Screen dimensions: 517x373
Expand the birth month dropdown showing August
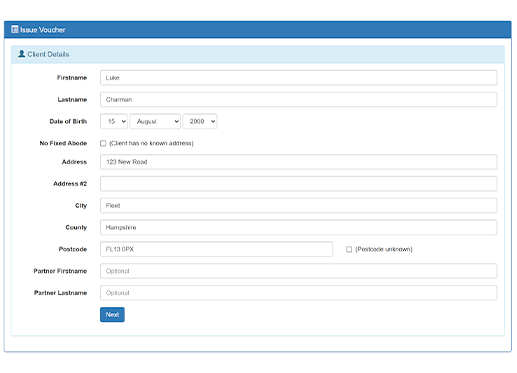click(x=155, y=121)
